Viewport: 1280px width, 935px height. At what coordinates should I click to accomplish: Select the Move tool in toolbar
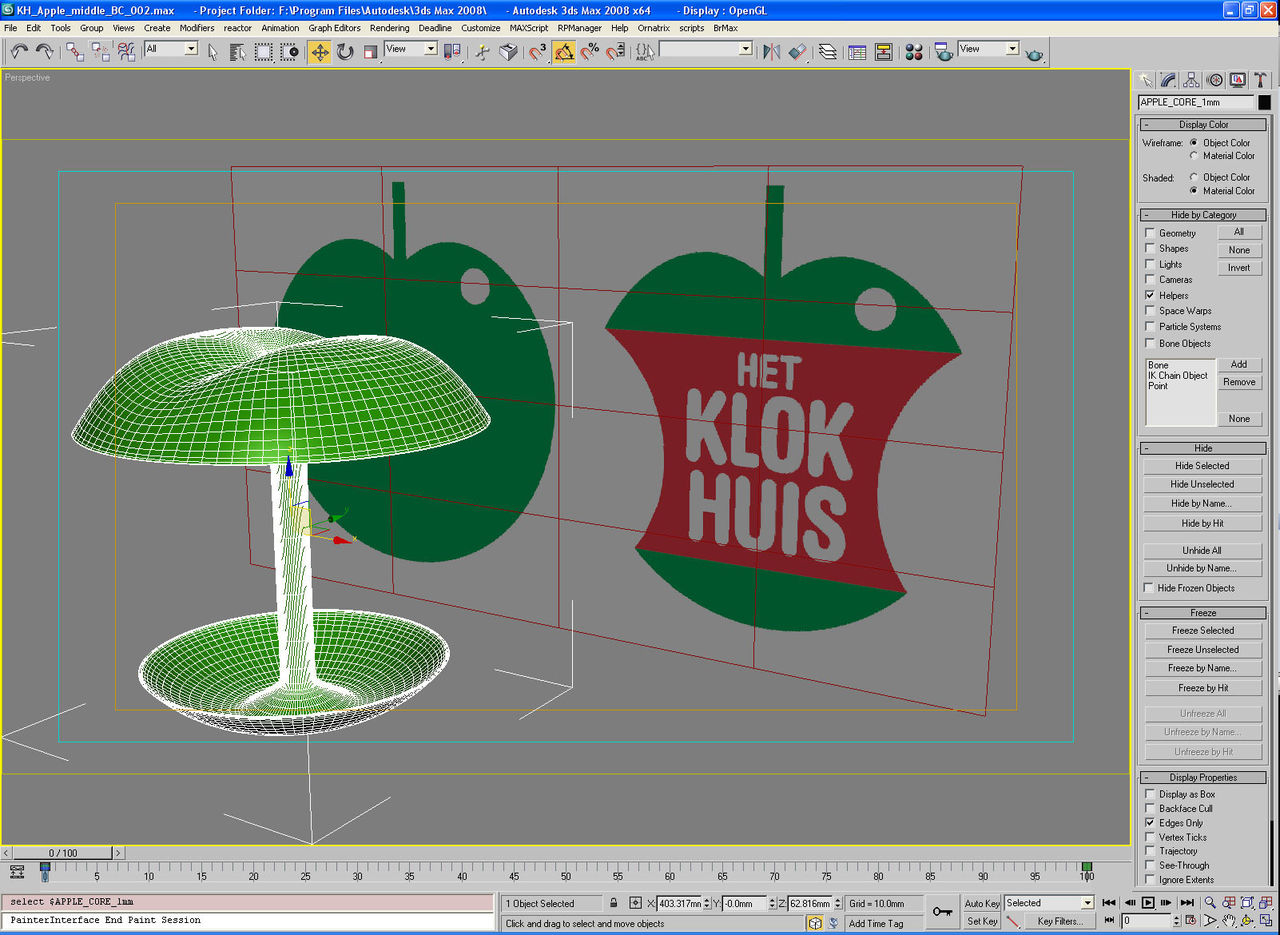(320, 52)
